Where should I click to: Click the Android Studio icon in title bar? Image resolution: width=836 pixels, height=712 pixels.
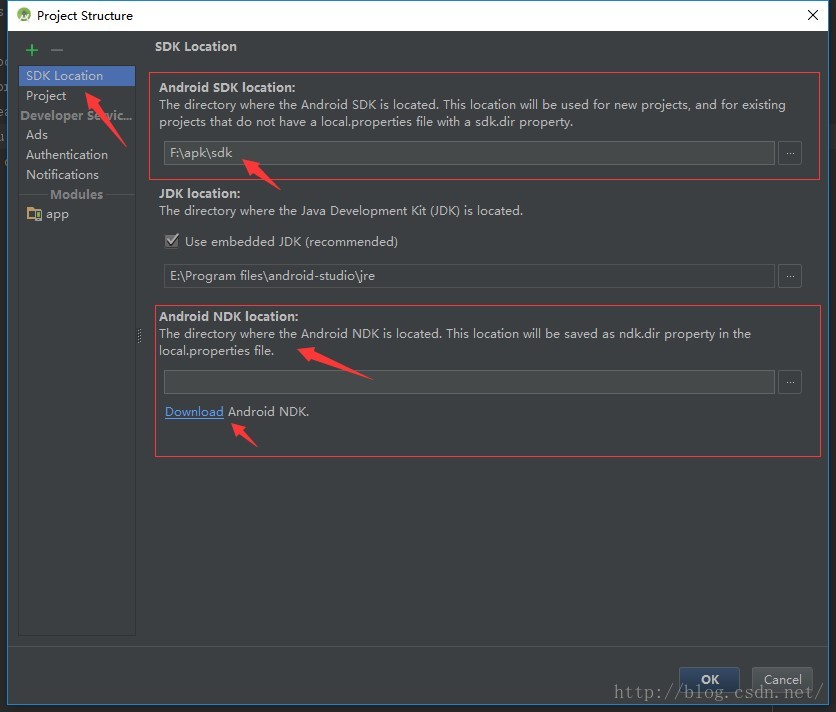click(x=24, y=15)
